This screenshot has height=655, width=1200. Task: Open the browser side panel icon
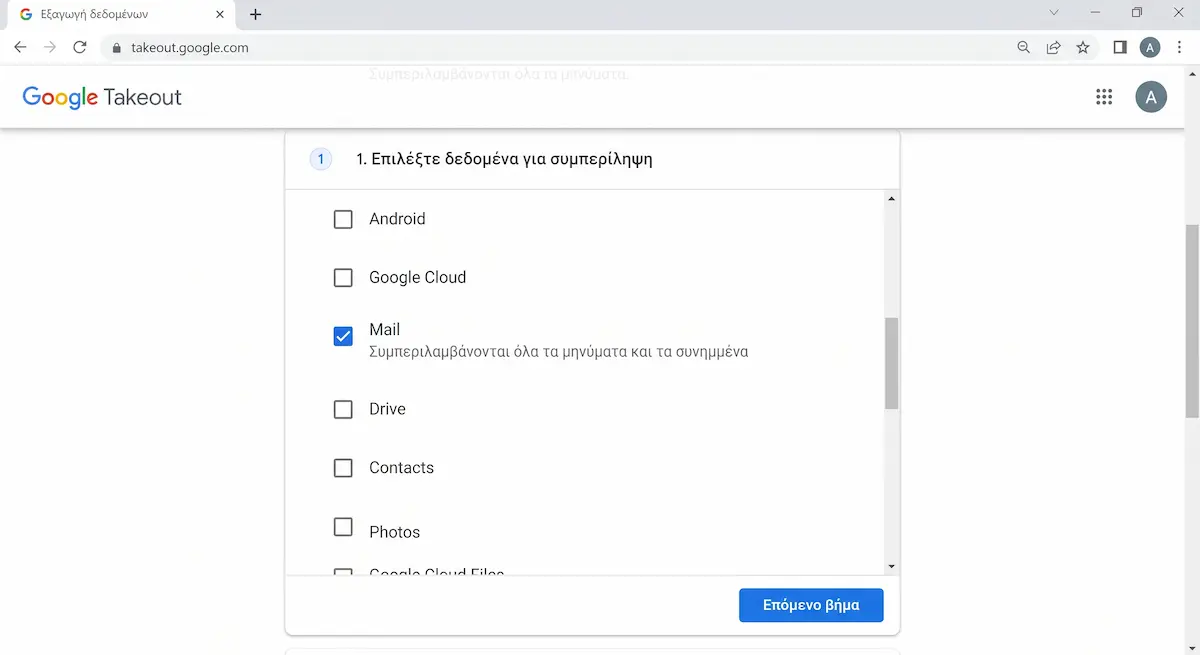click(x=1120, y=47)
